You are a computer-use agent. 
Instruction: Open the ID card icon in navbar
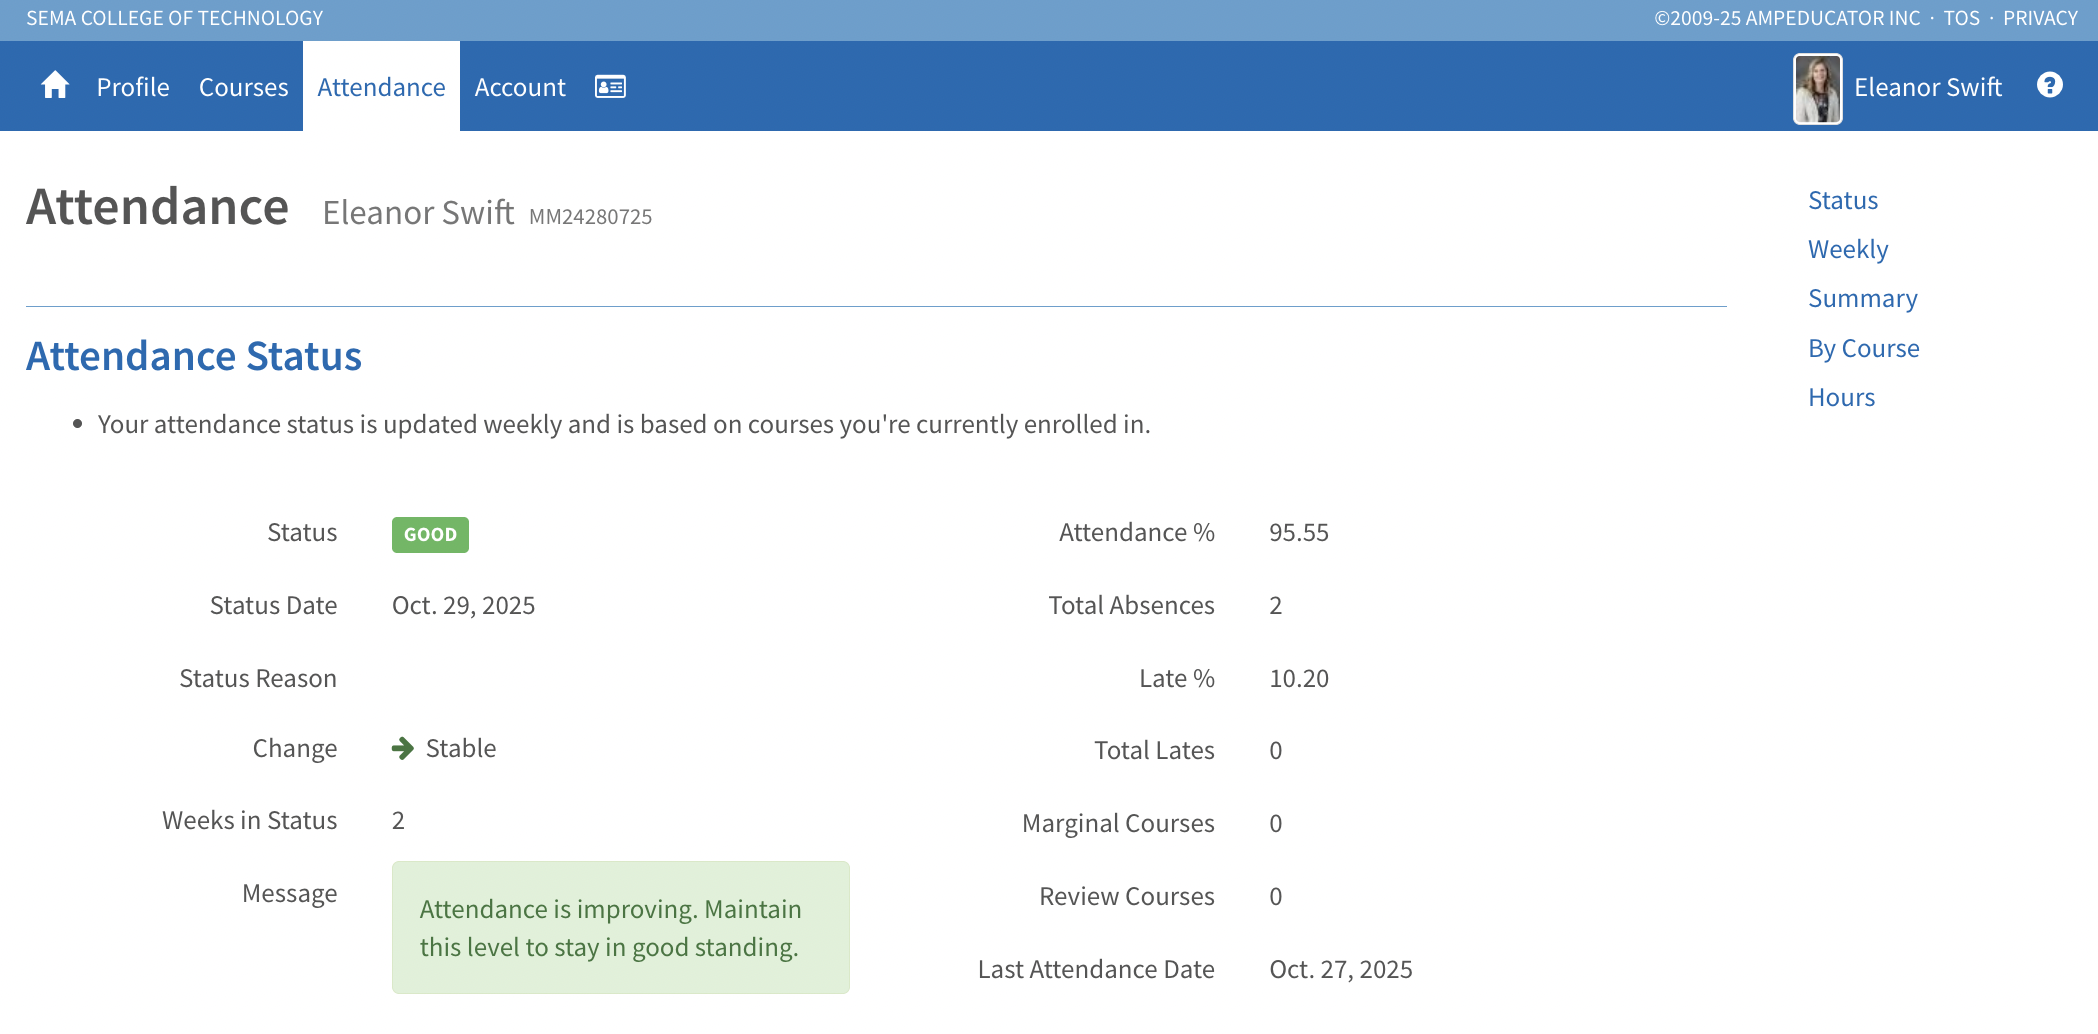610,87
